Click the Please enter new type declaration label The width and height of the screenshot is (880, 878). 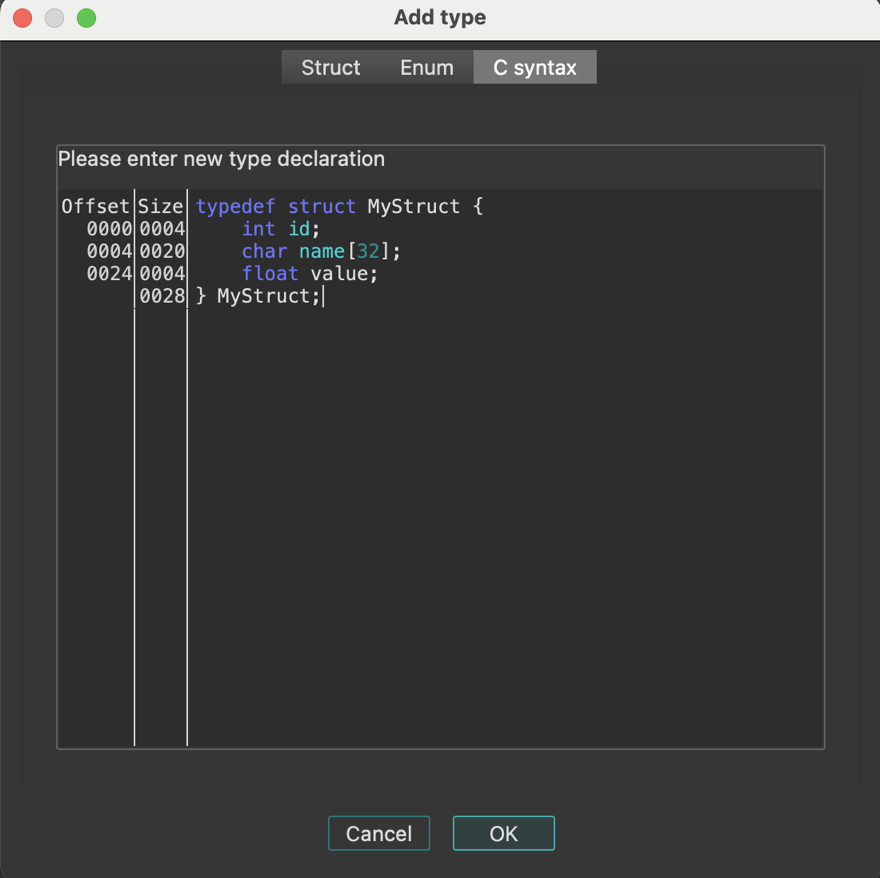pos(222,158)
